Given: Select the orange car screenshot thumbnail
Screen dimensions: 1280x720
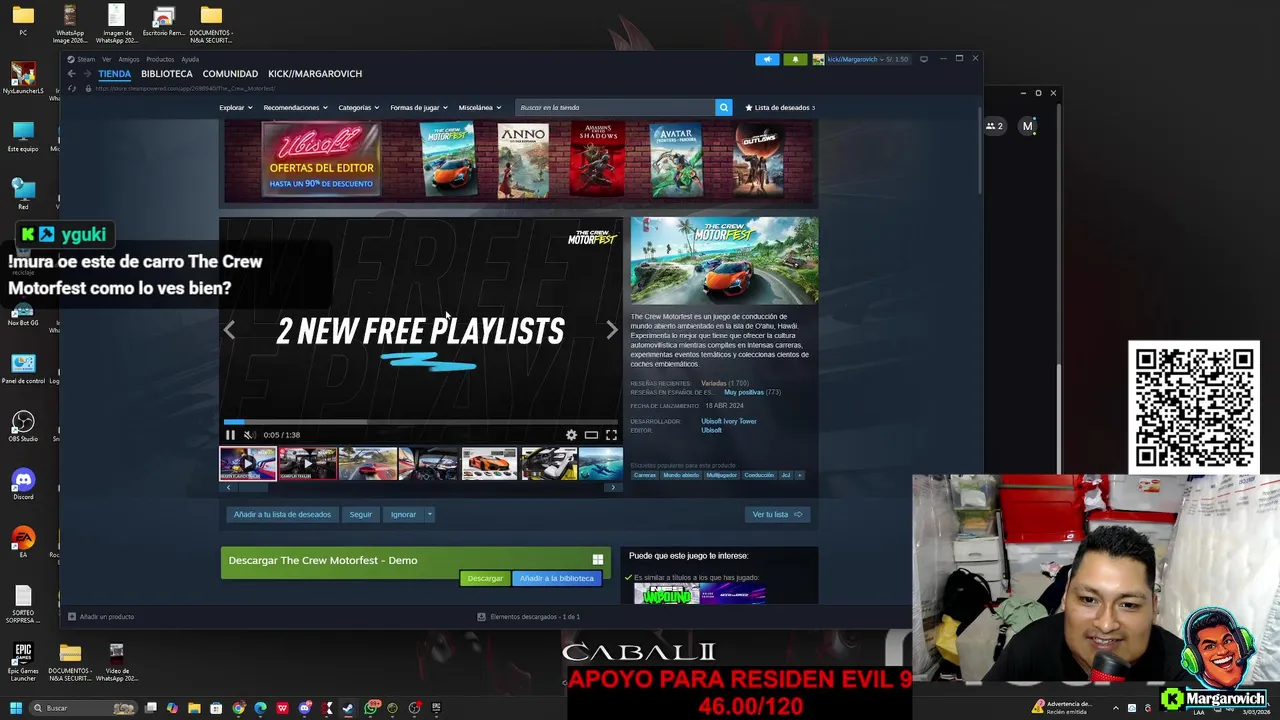Looking at the screenshot, I should point(490,464).
